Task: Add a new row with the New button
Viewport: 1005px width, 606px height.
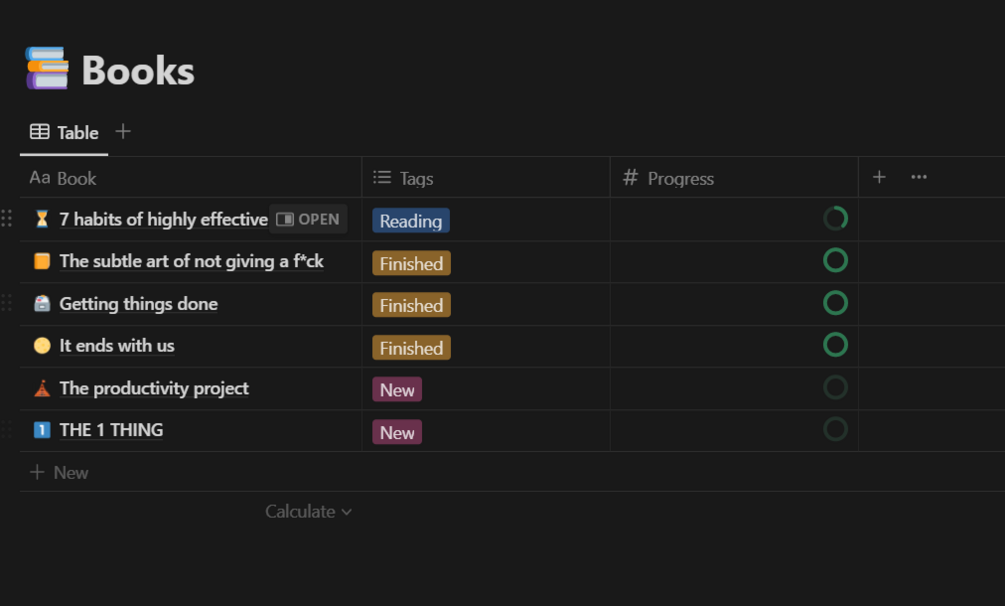Action: [60, 472]
